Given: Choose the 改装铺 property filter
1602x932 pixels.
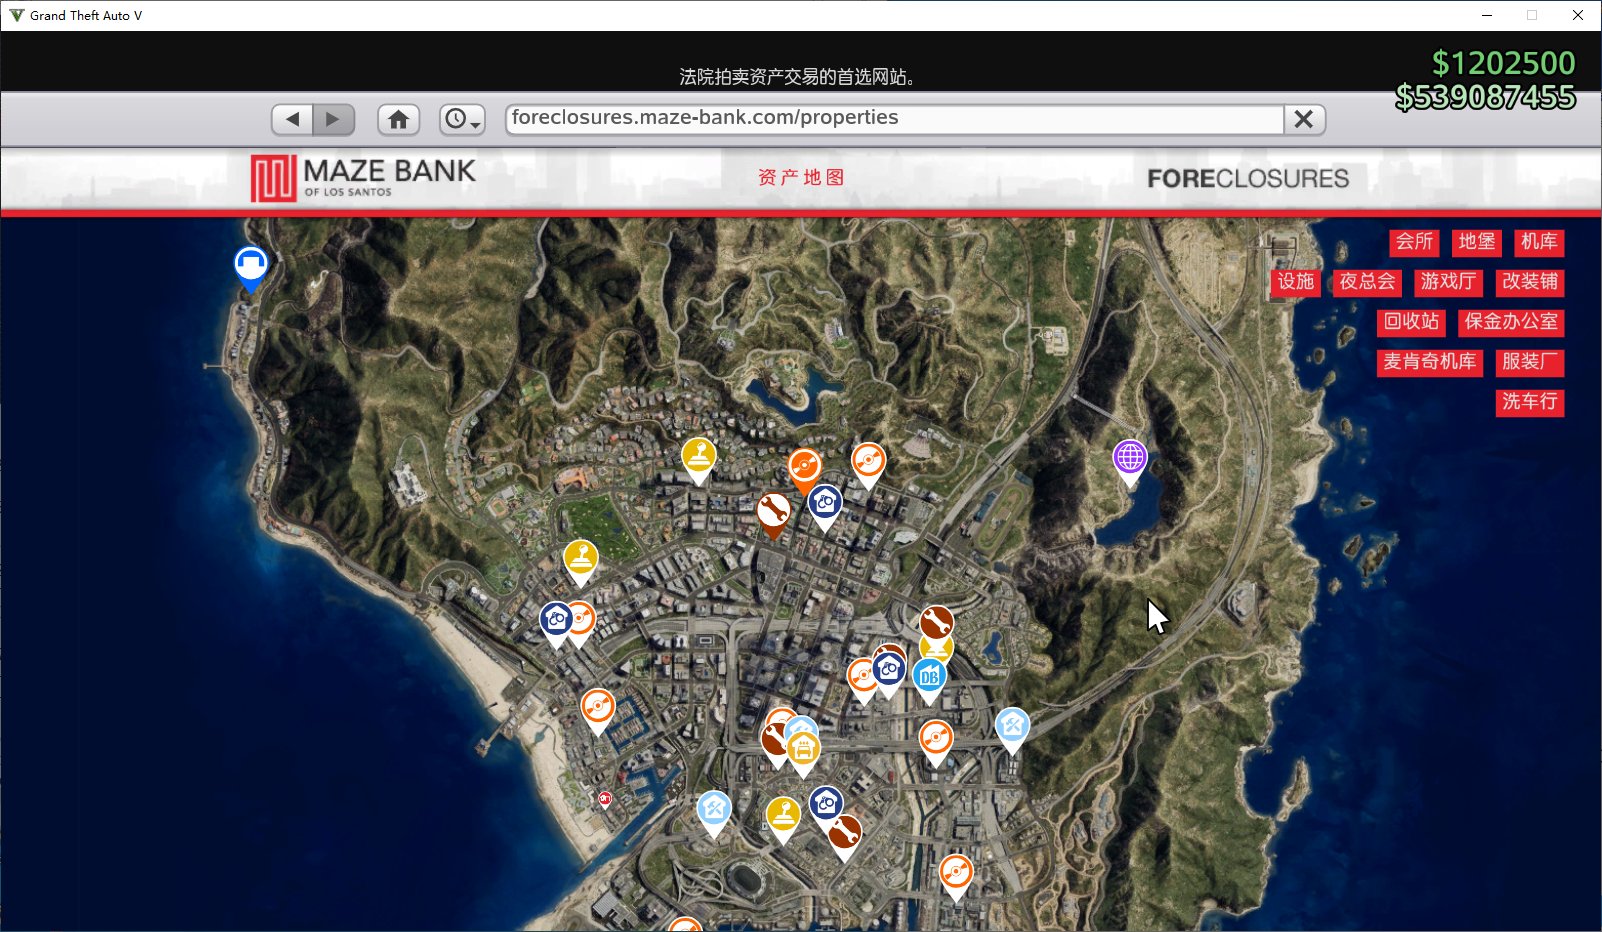Looking at the screenshot, I should coord(1530,282).
